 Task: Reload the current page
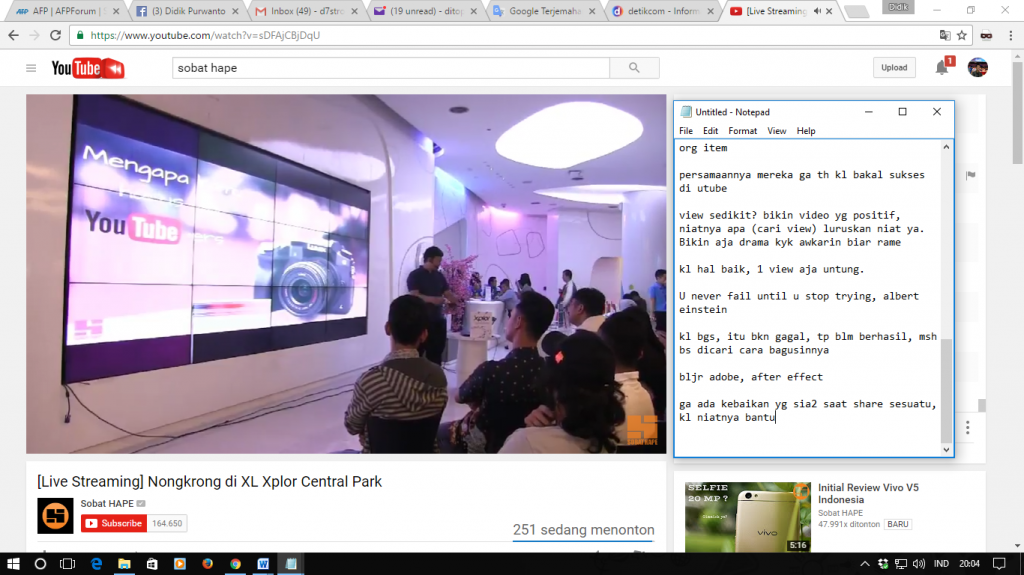tap(56, 35)
